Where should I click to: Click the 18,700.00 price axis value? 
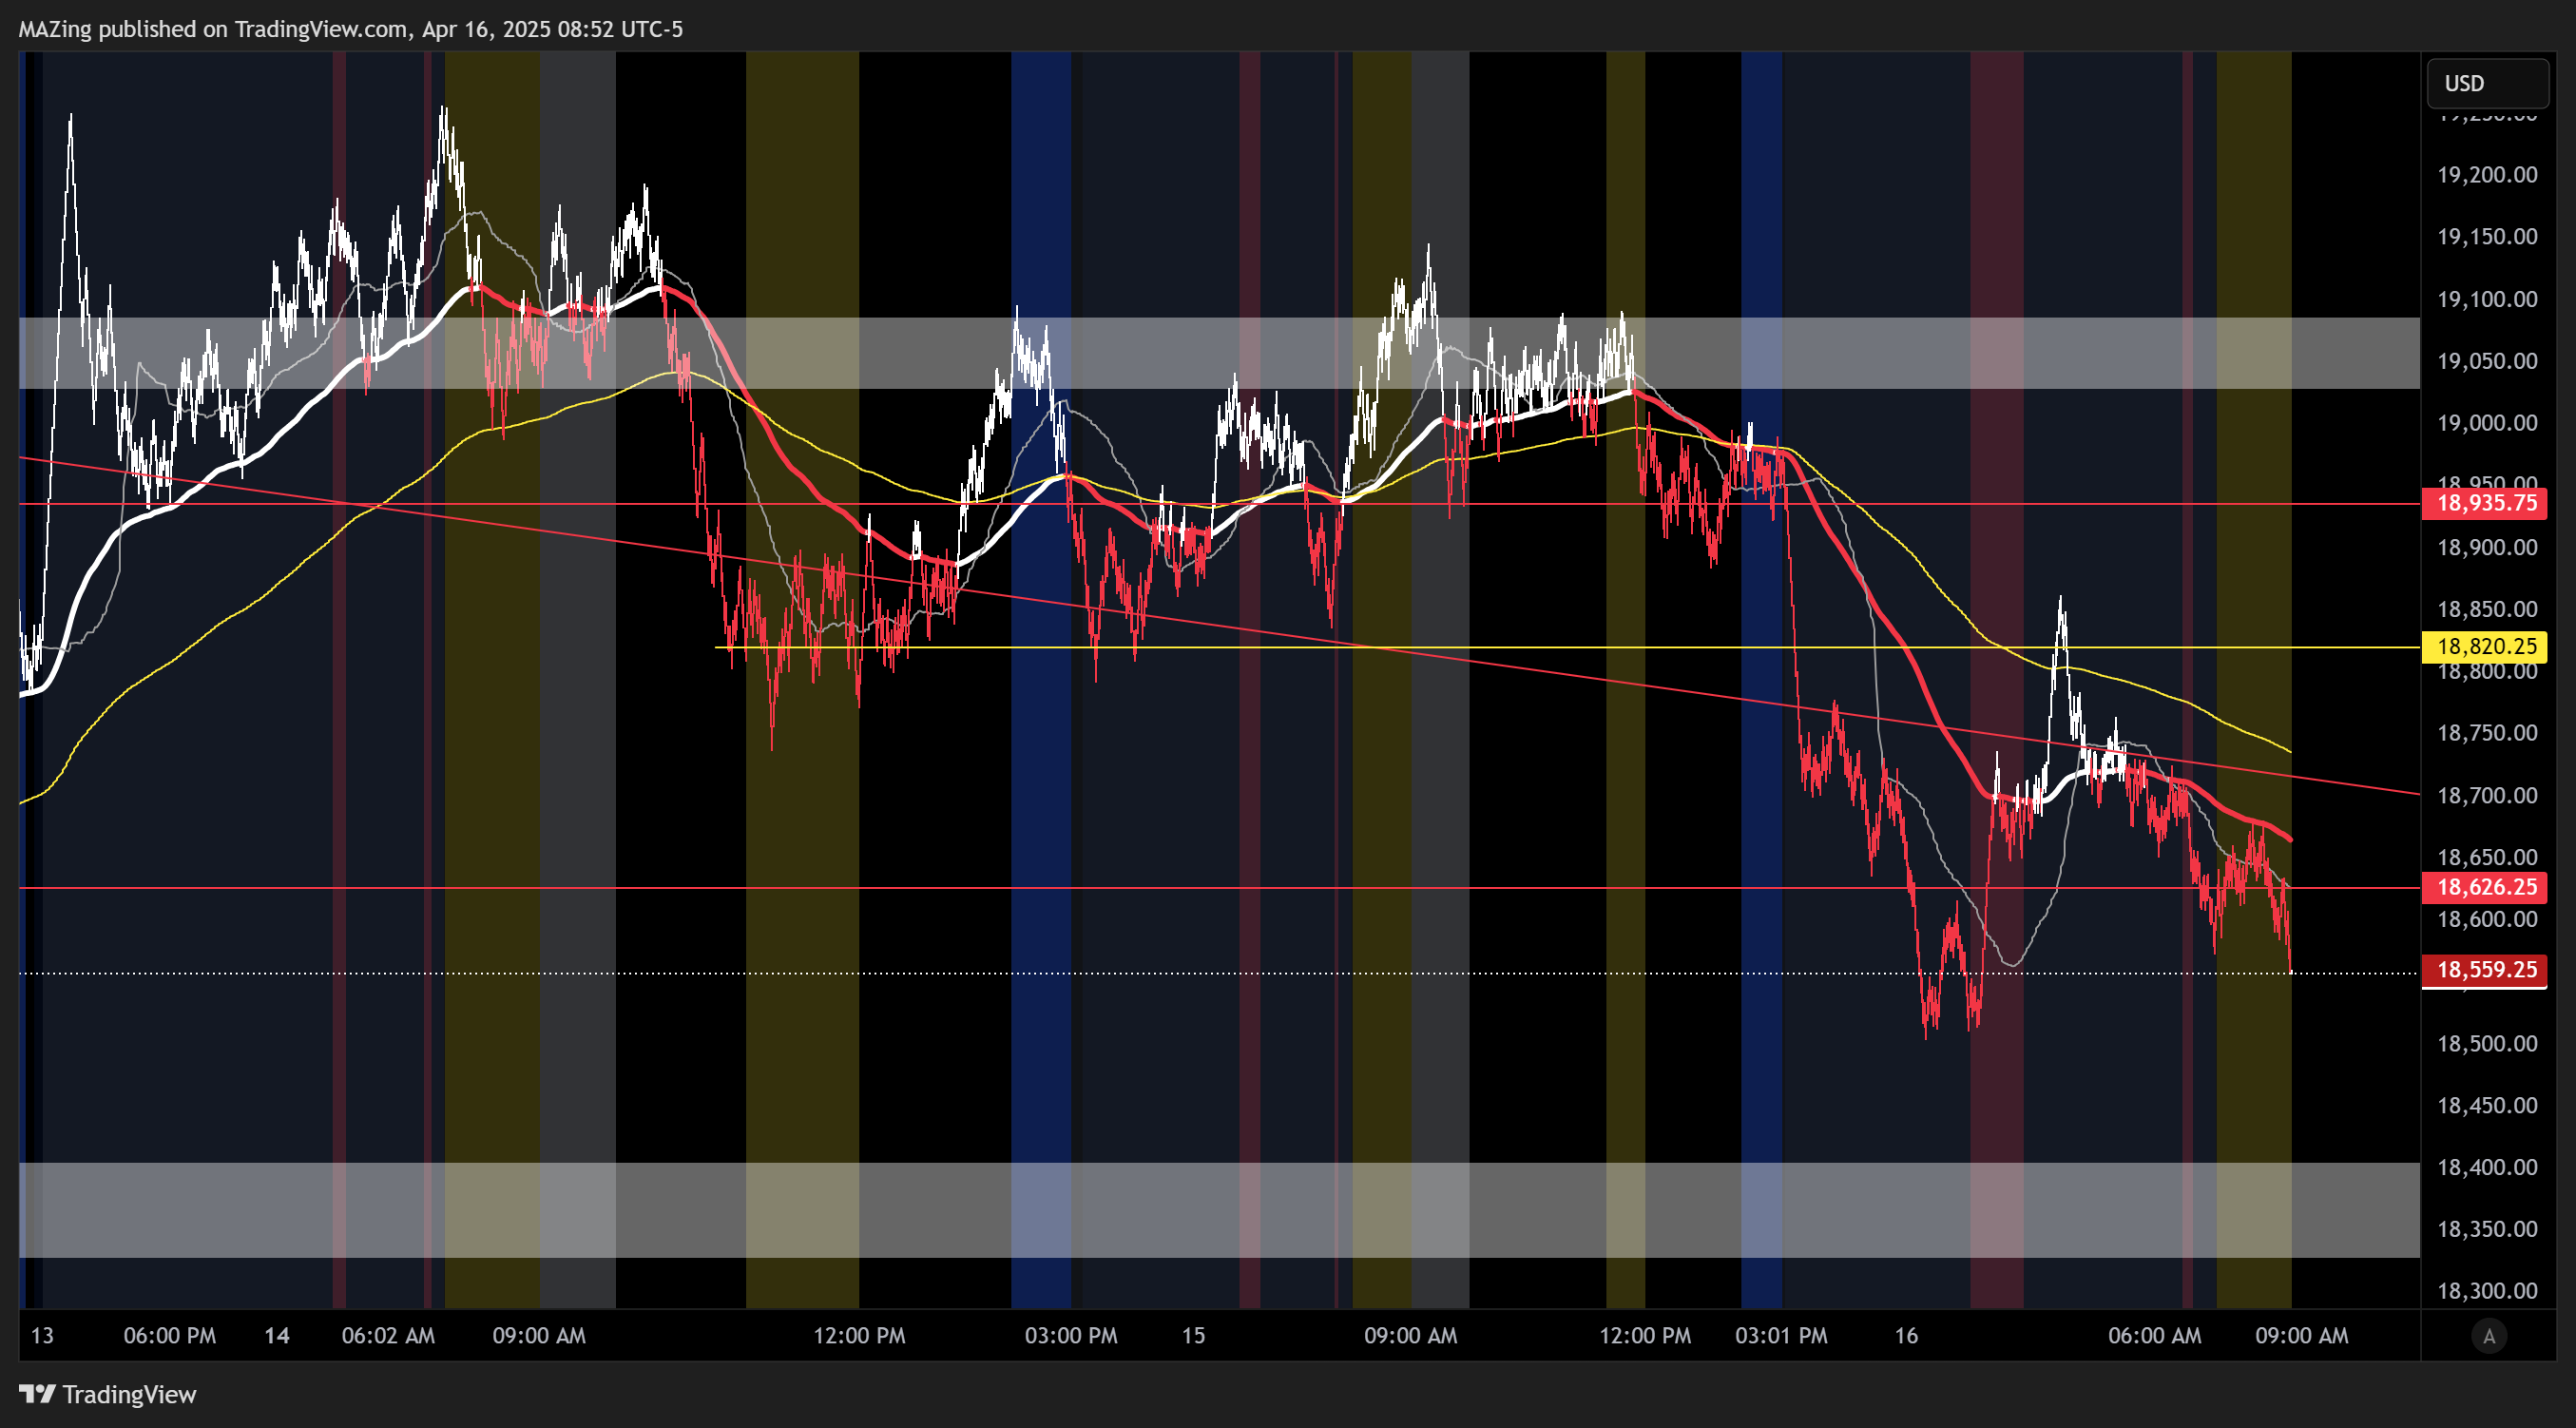2487,795
